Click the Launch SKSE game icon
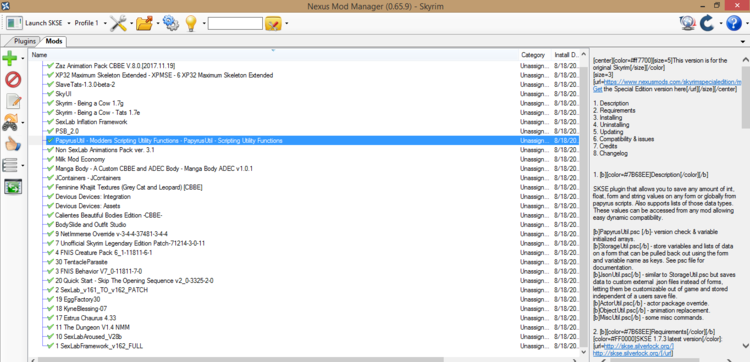Image resolution: width=750 pixels, height=362 pixels. pyautogui.click(x=14, y=23)
